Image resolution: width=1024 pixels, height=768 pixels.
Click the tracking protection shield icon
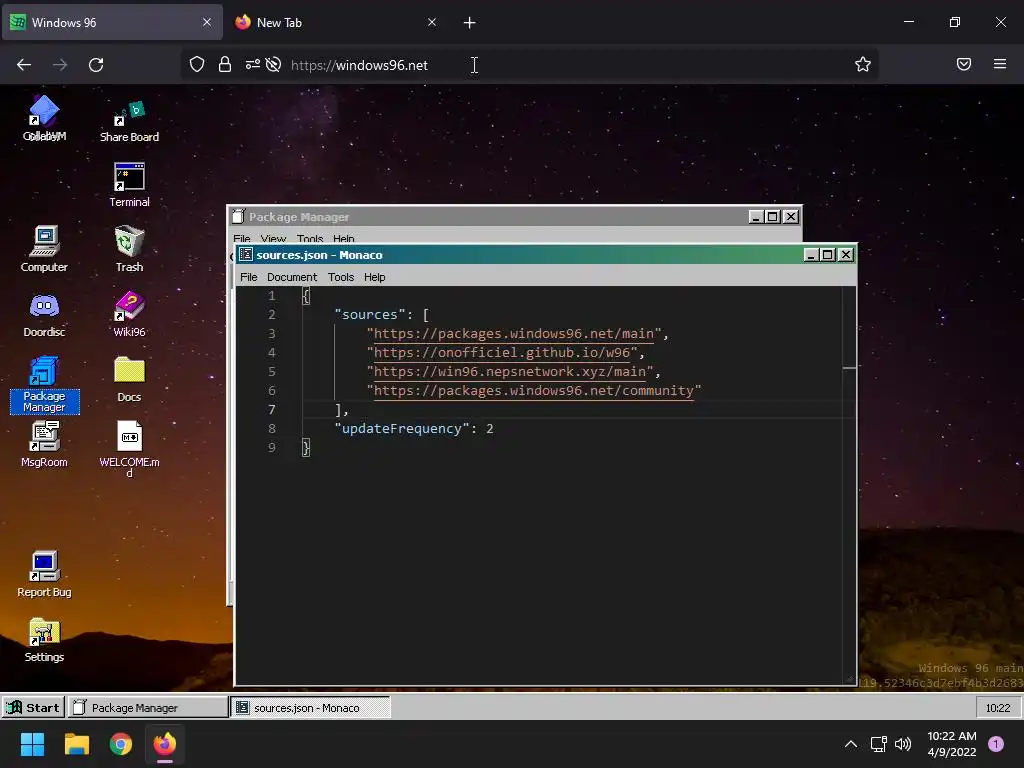point(197,64)
